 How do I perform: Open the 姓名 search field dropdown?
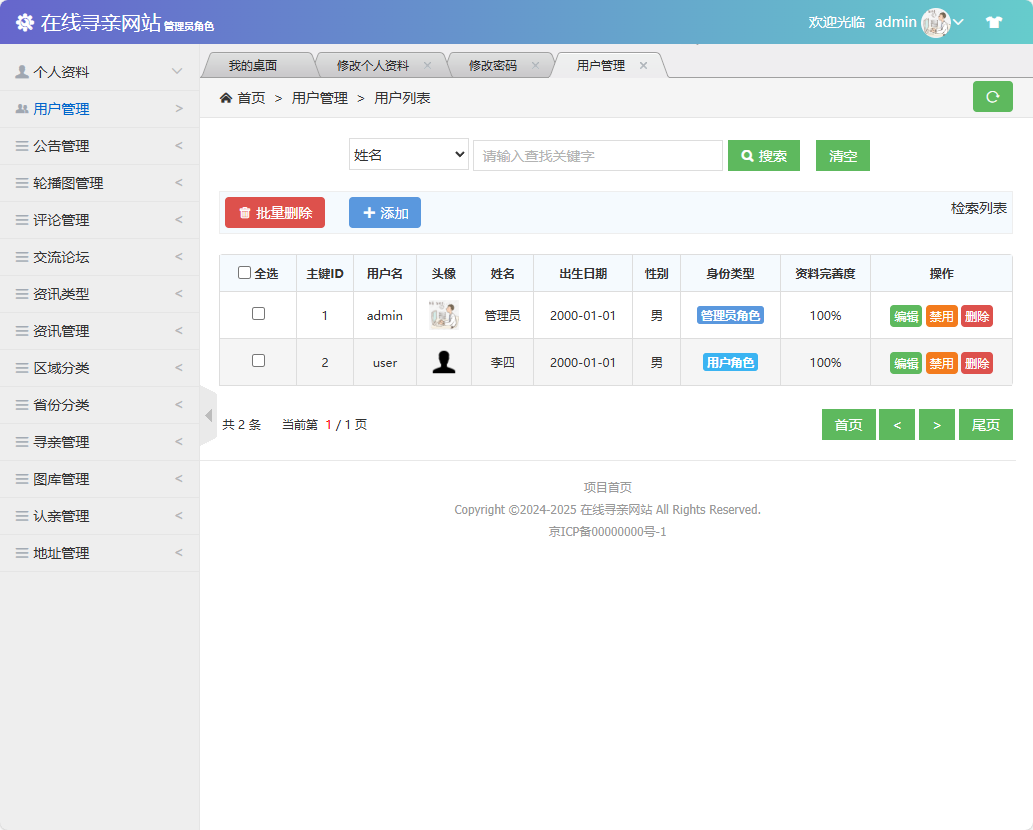point(408,154)
